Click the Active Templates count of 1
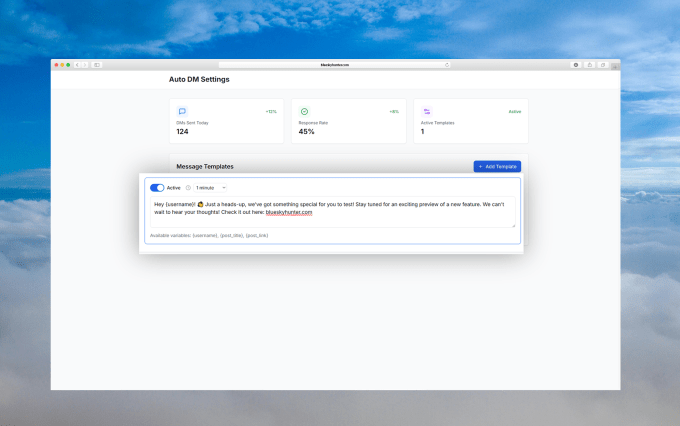The width and height of the screenshot is (680, 426). point(422,131)
